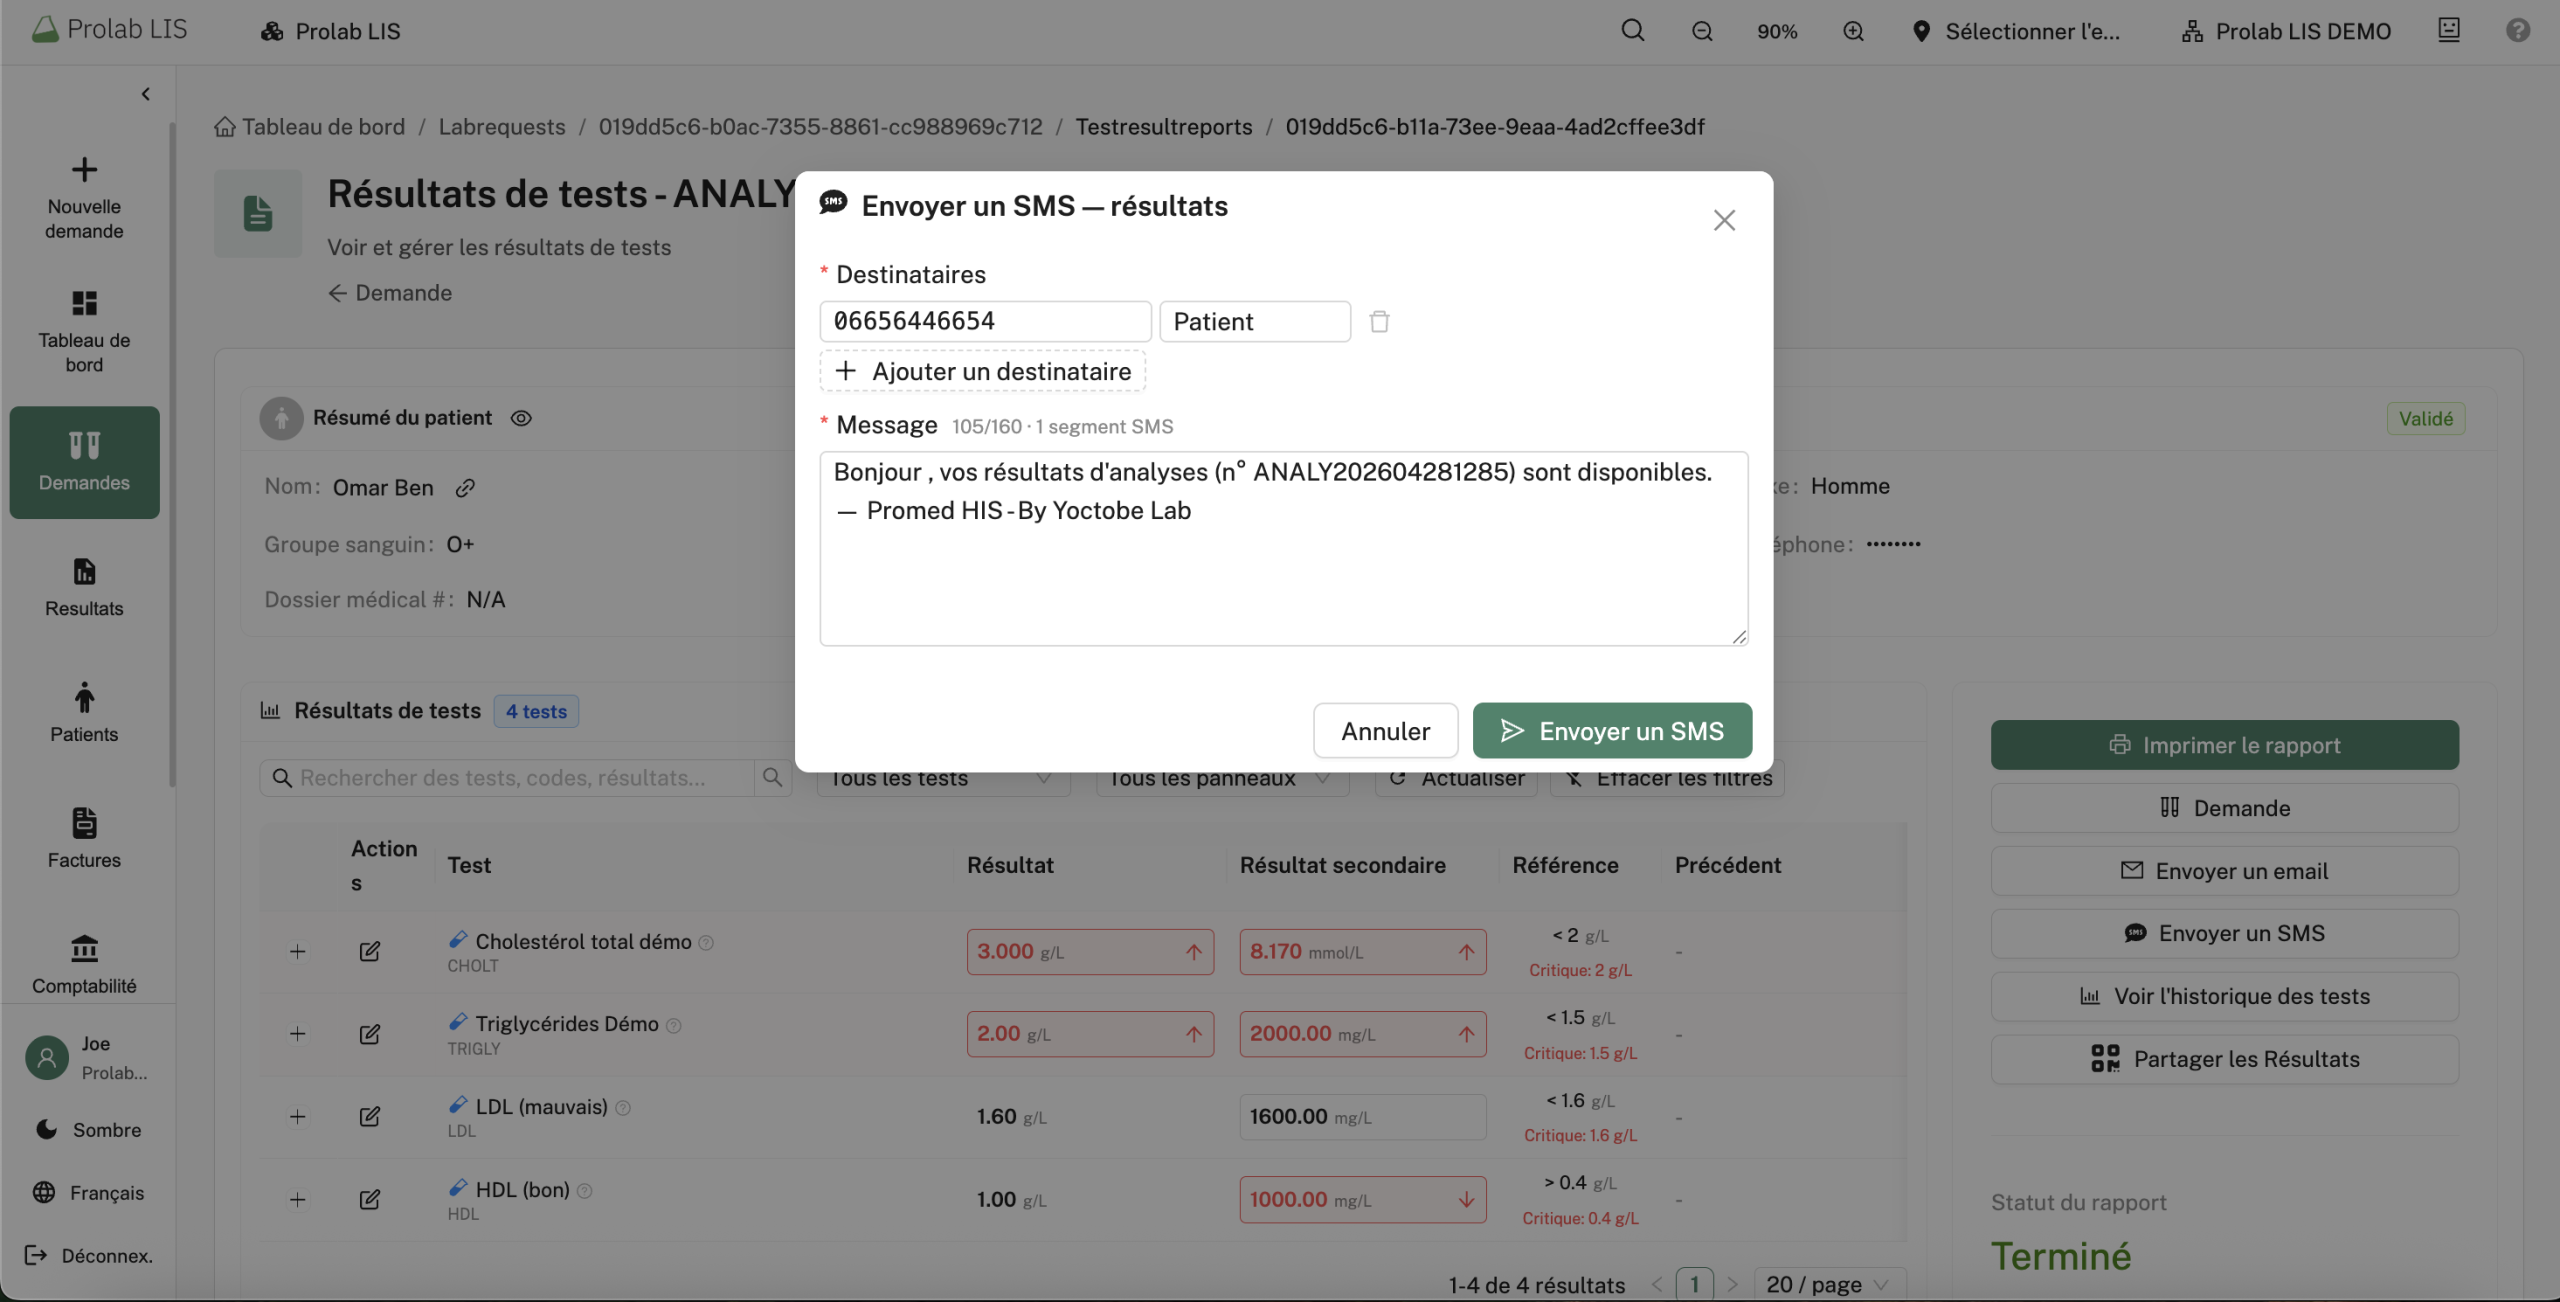Open Resultats section in sidebar
Screen dimensions: 2560x1302
click(84, 588)
